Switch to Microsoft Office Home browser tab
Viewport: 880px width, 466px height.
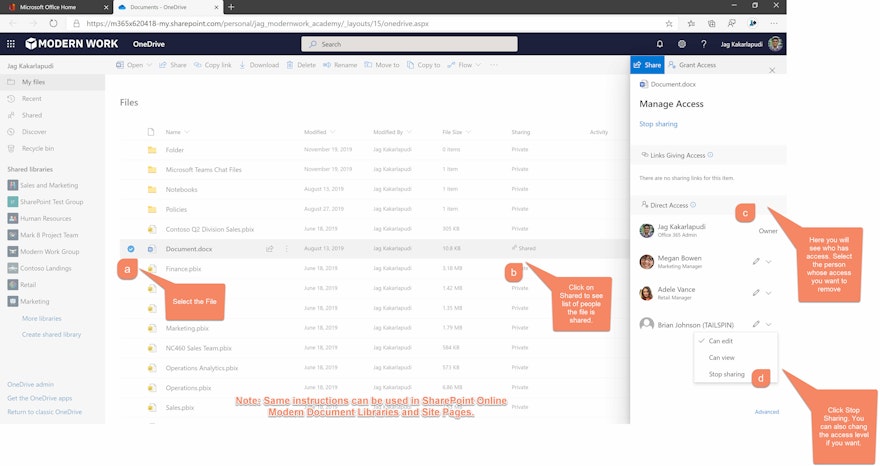pos(56,7)
